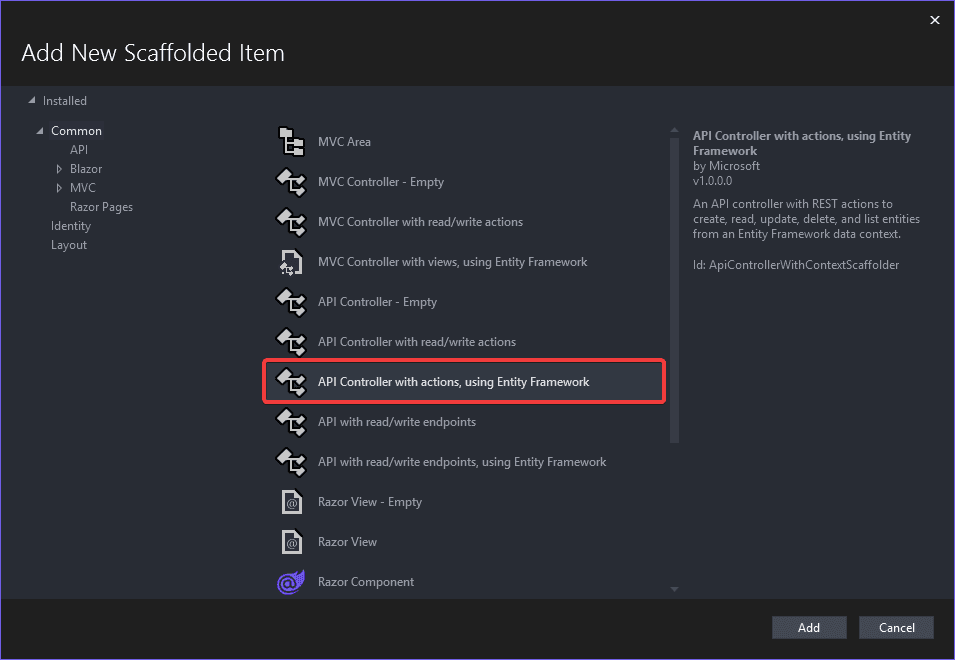Expand the Blazor category node
The width and height of the screenshot is (955, 660).
point(60,168)
